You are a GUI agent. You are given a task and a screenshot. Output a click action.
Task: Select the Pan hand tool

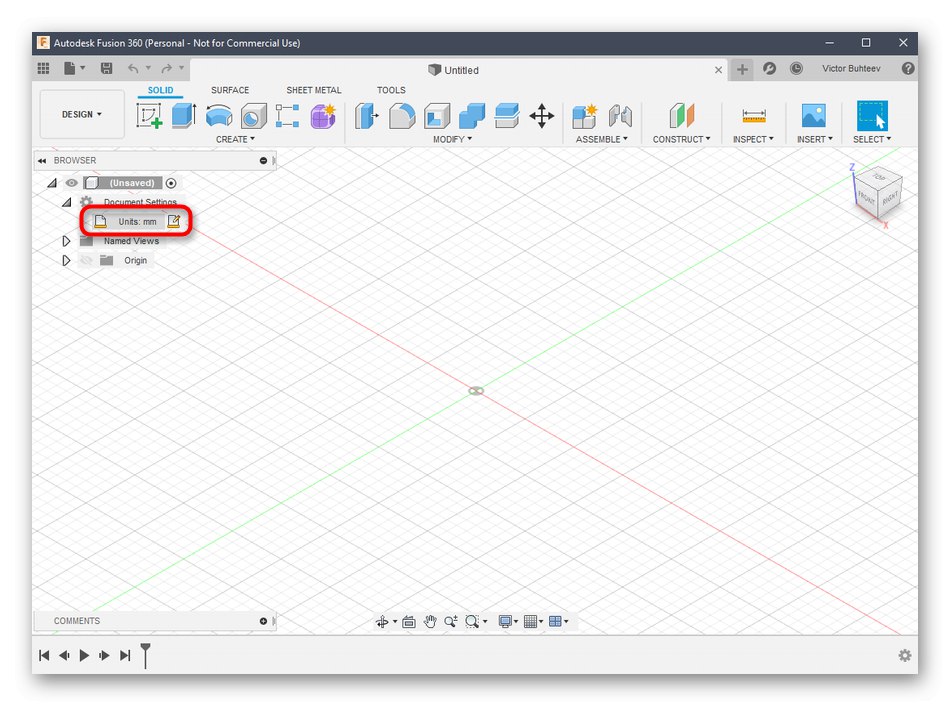click(430, 621)
